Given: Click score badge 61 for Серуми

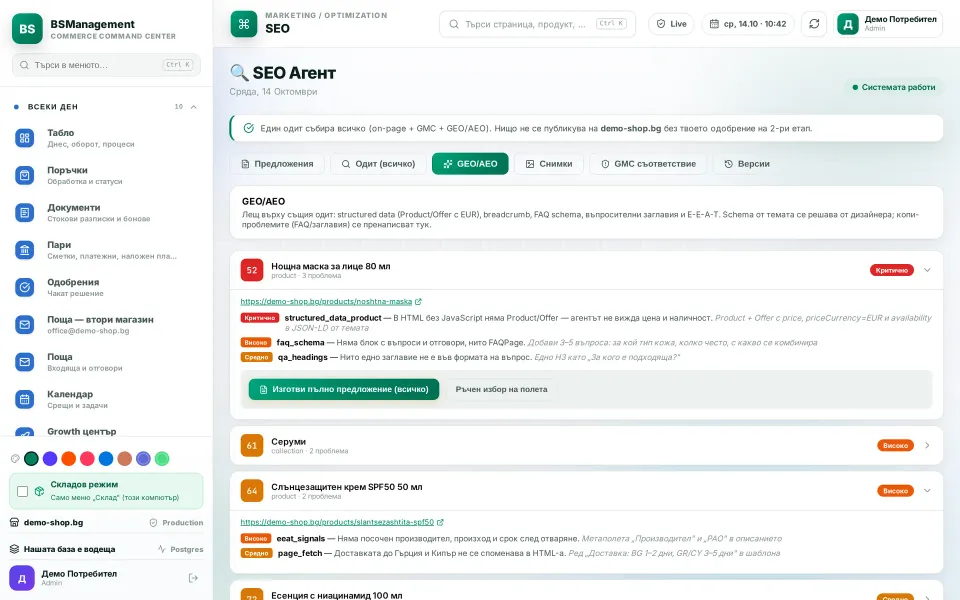Looking at the screenshot, I should coord(252,446).
